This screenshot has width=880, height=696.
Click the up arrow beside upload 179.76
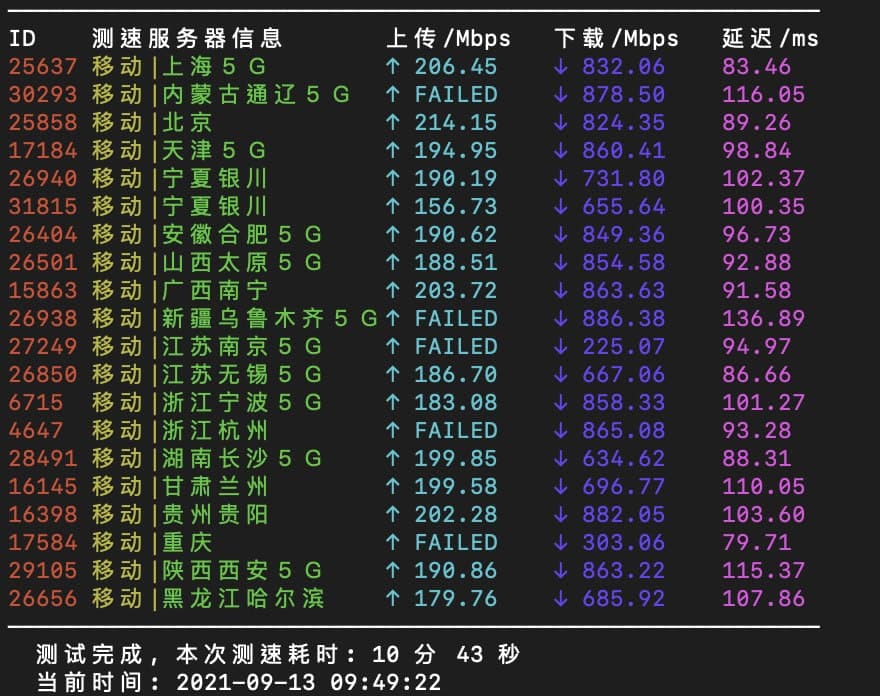click(394, 599)
